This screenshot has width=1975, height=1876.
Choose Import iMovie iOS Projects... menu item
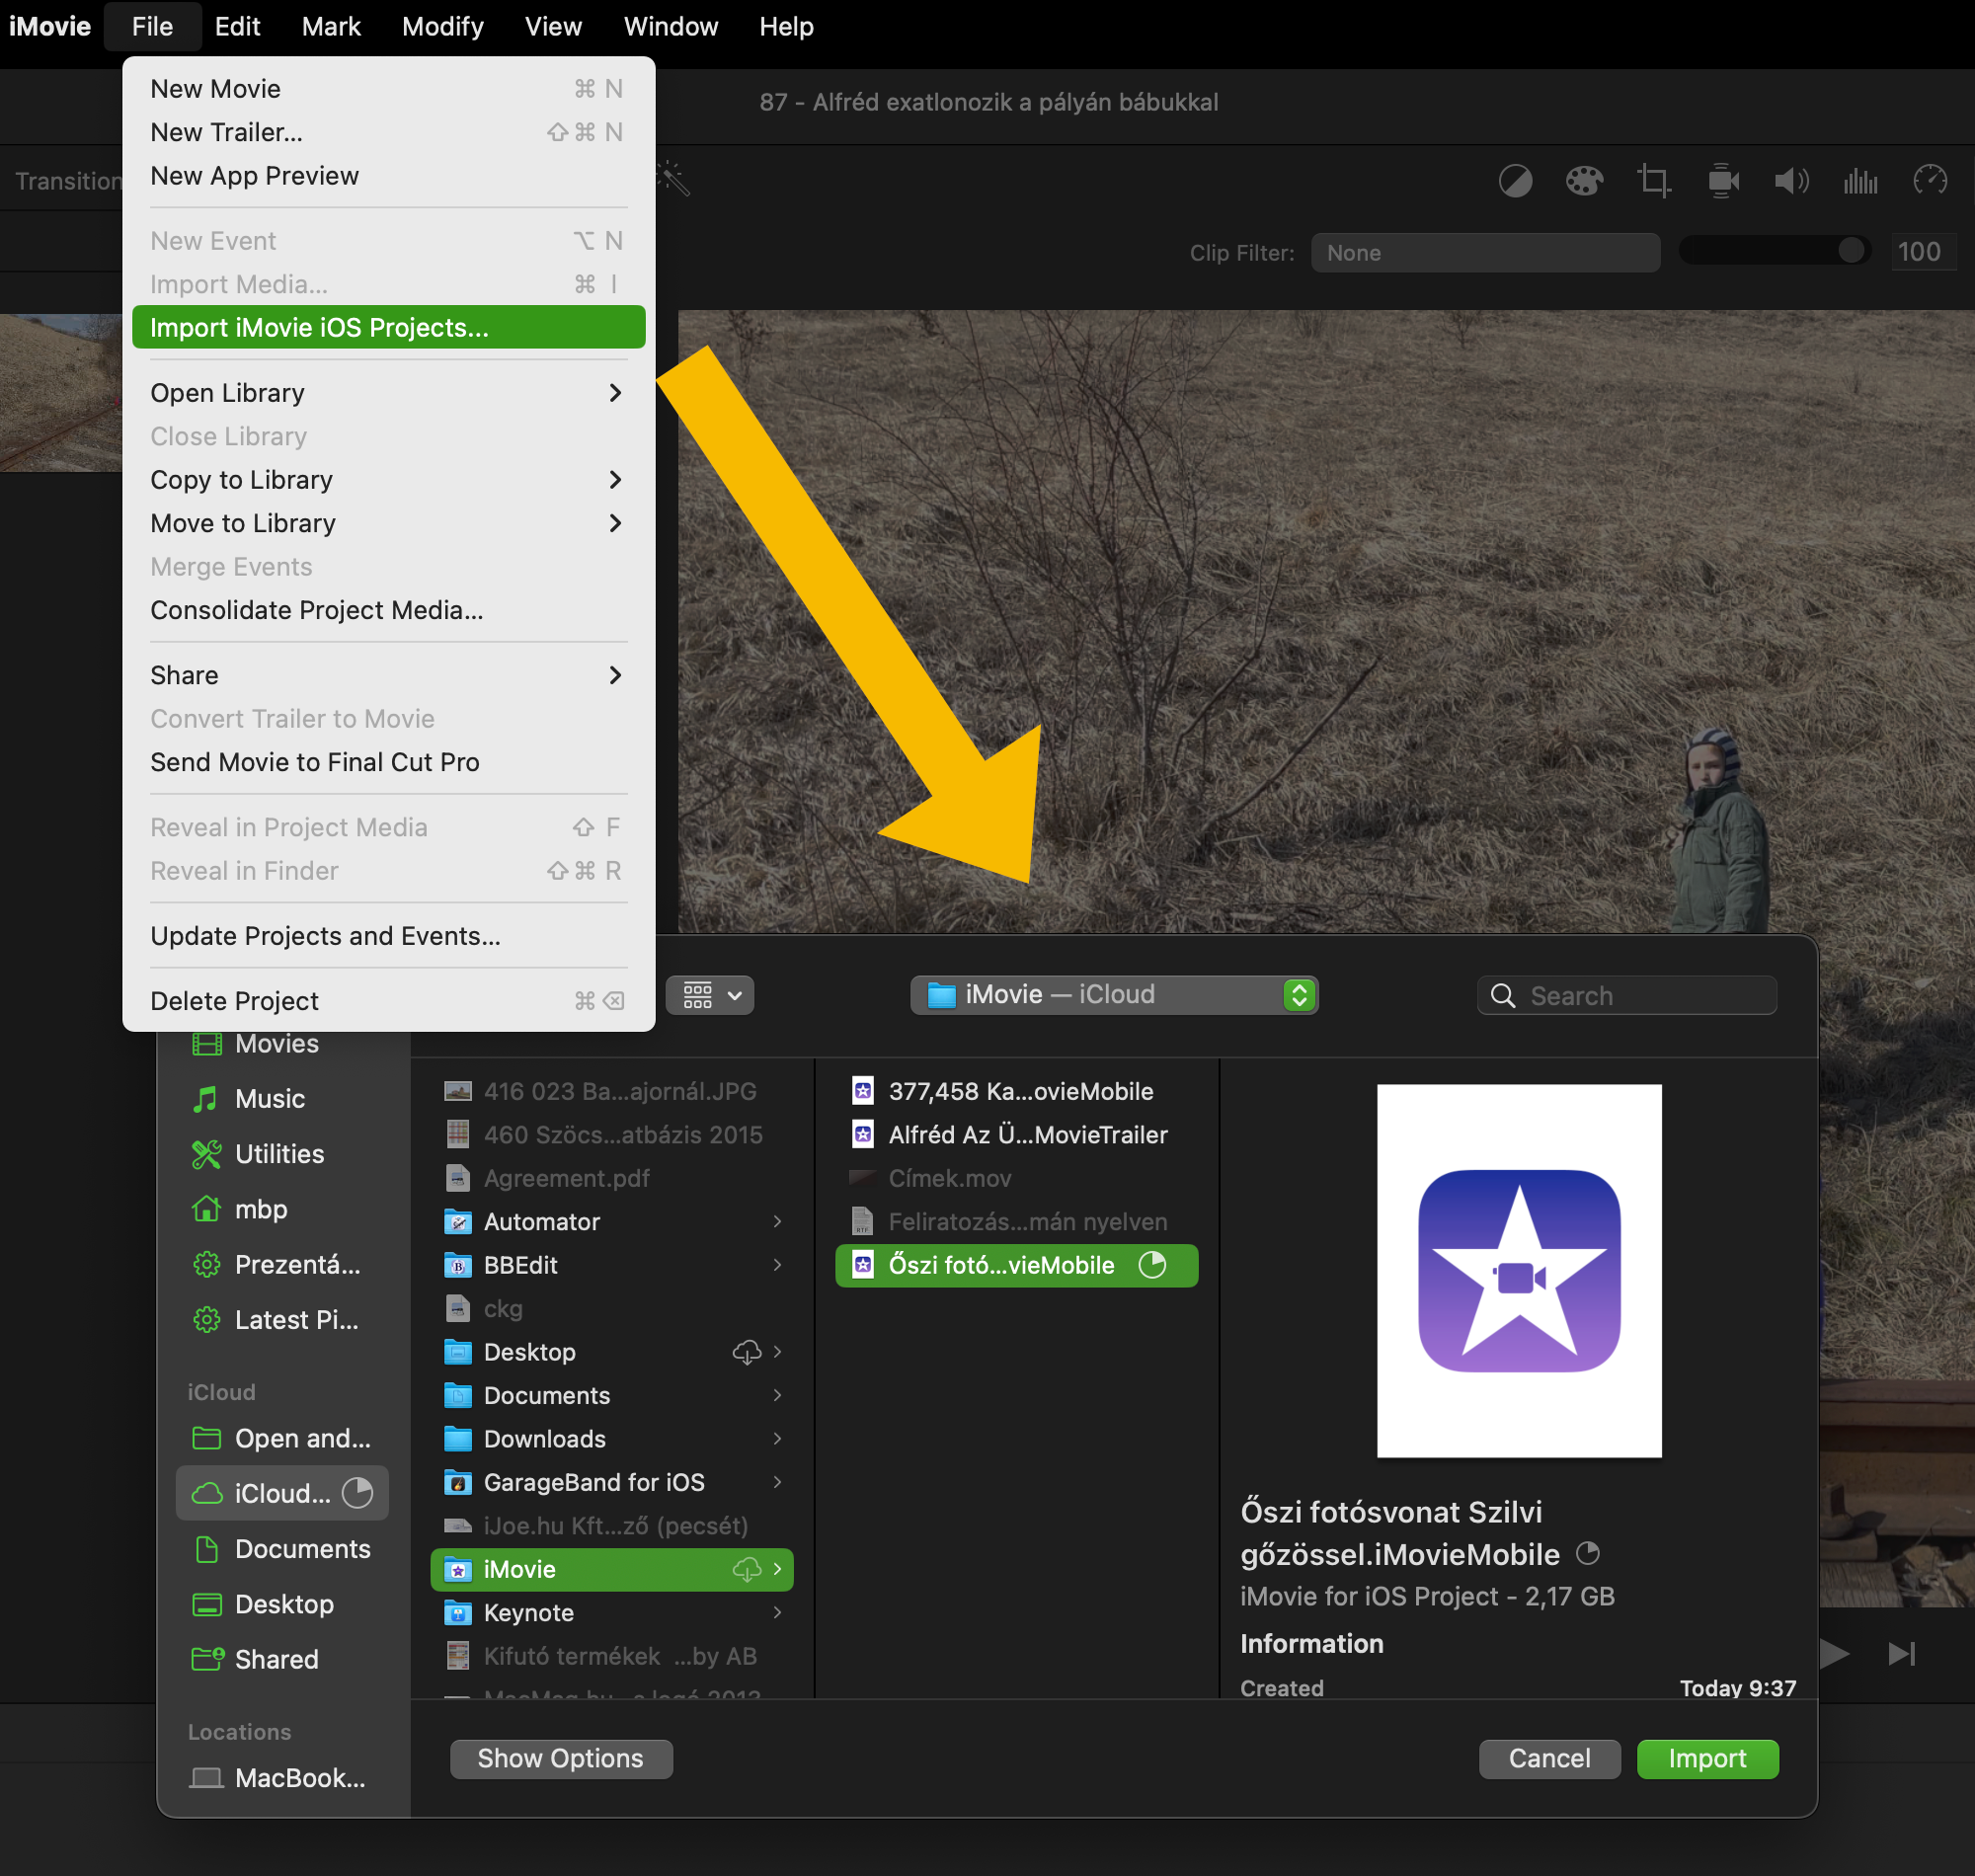click(388, 328)
